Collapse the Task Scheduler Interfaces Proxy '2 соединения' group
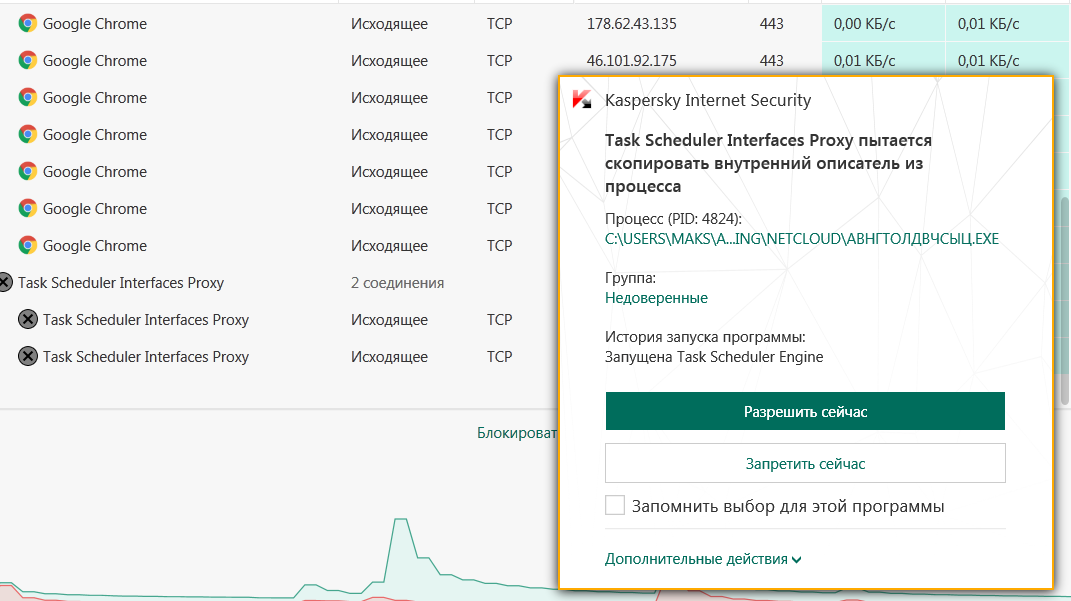Screen dimensions: 1071x601 click(120, 283)
